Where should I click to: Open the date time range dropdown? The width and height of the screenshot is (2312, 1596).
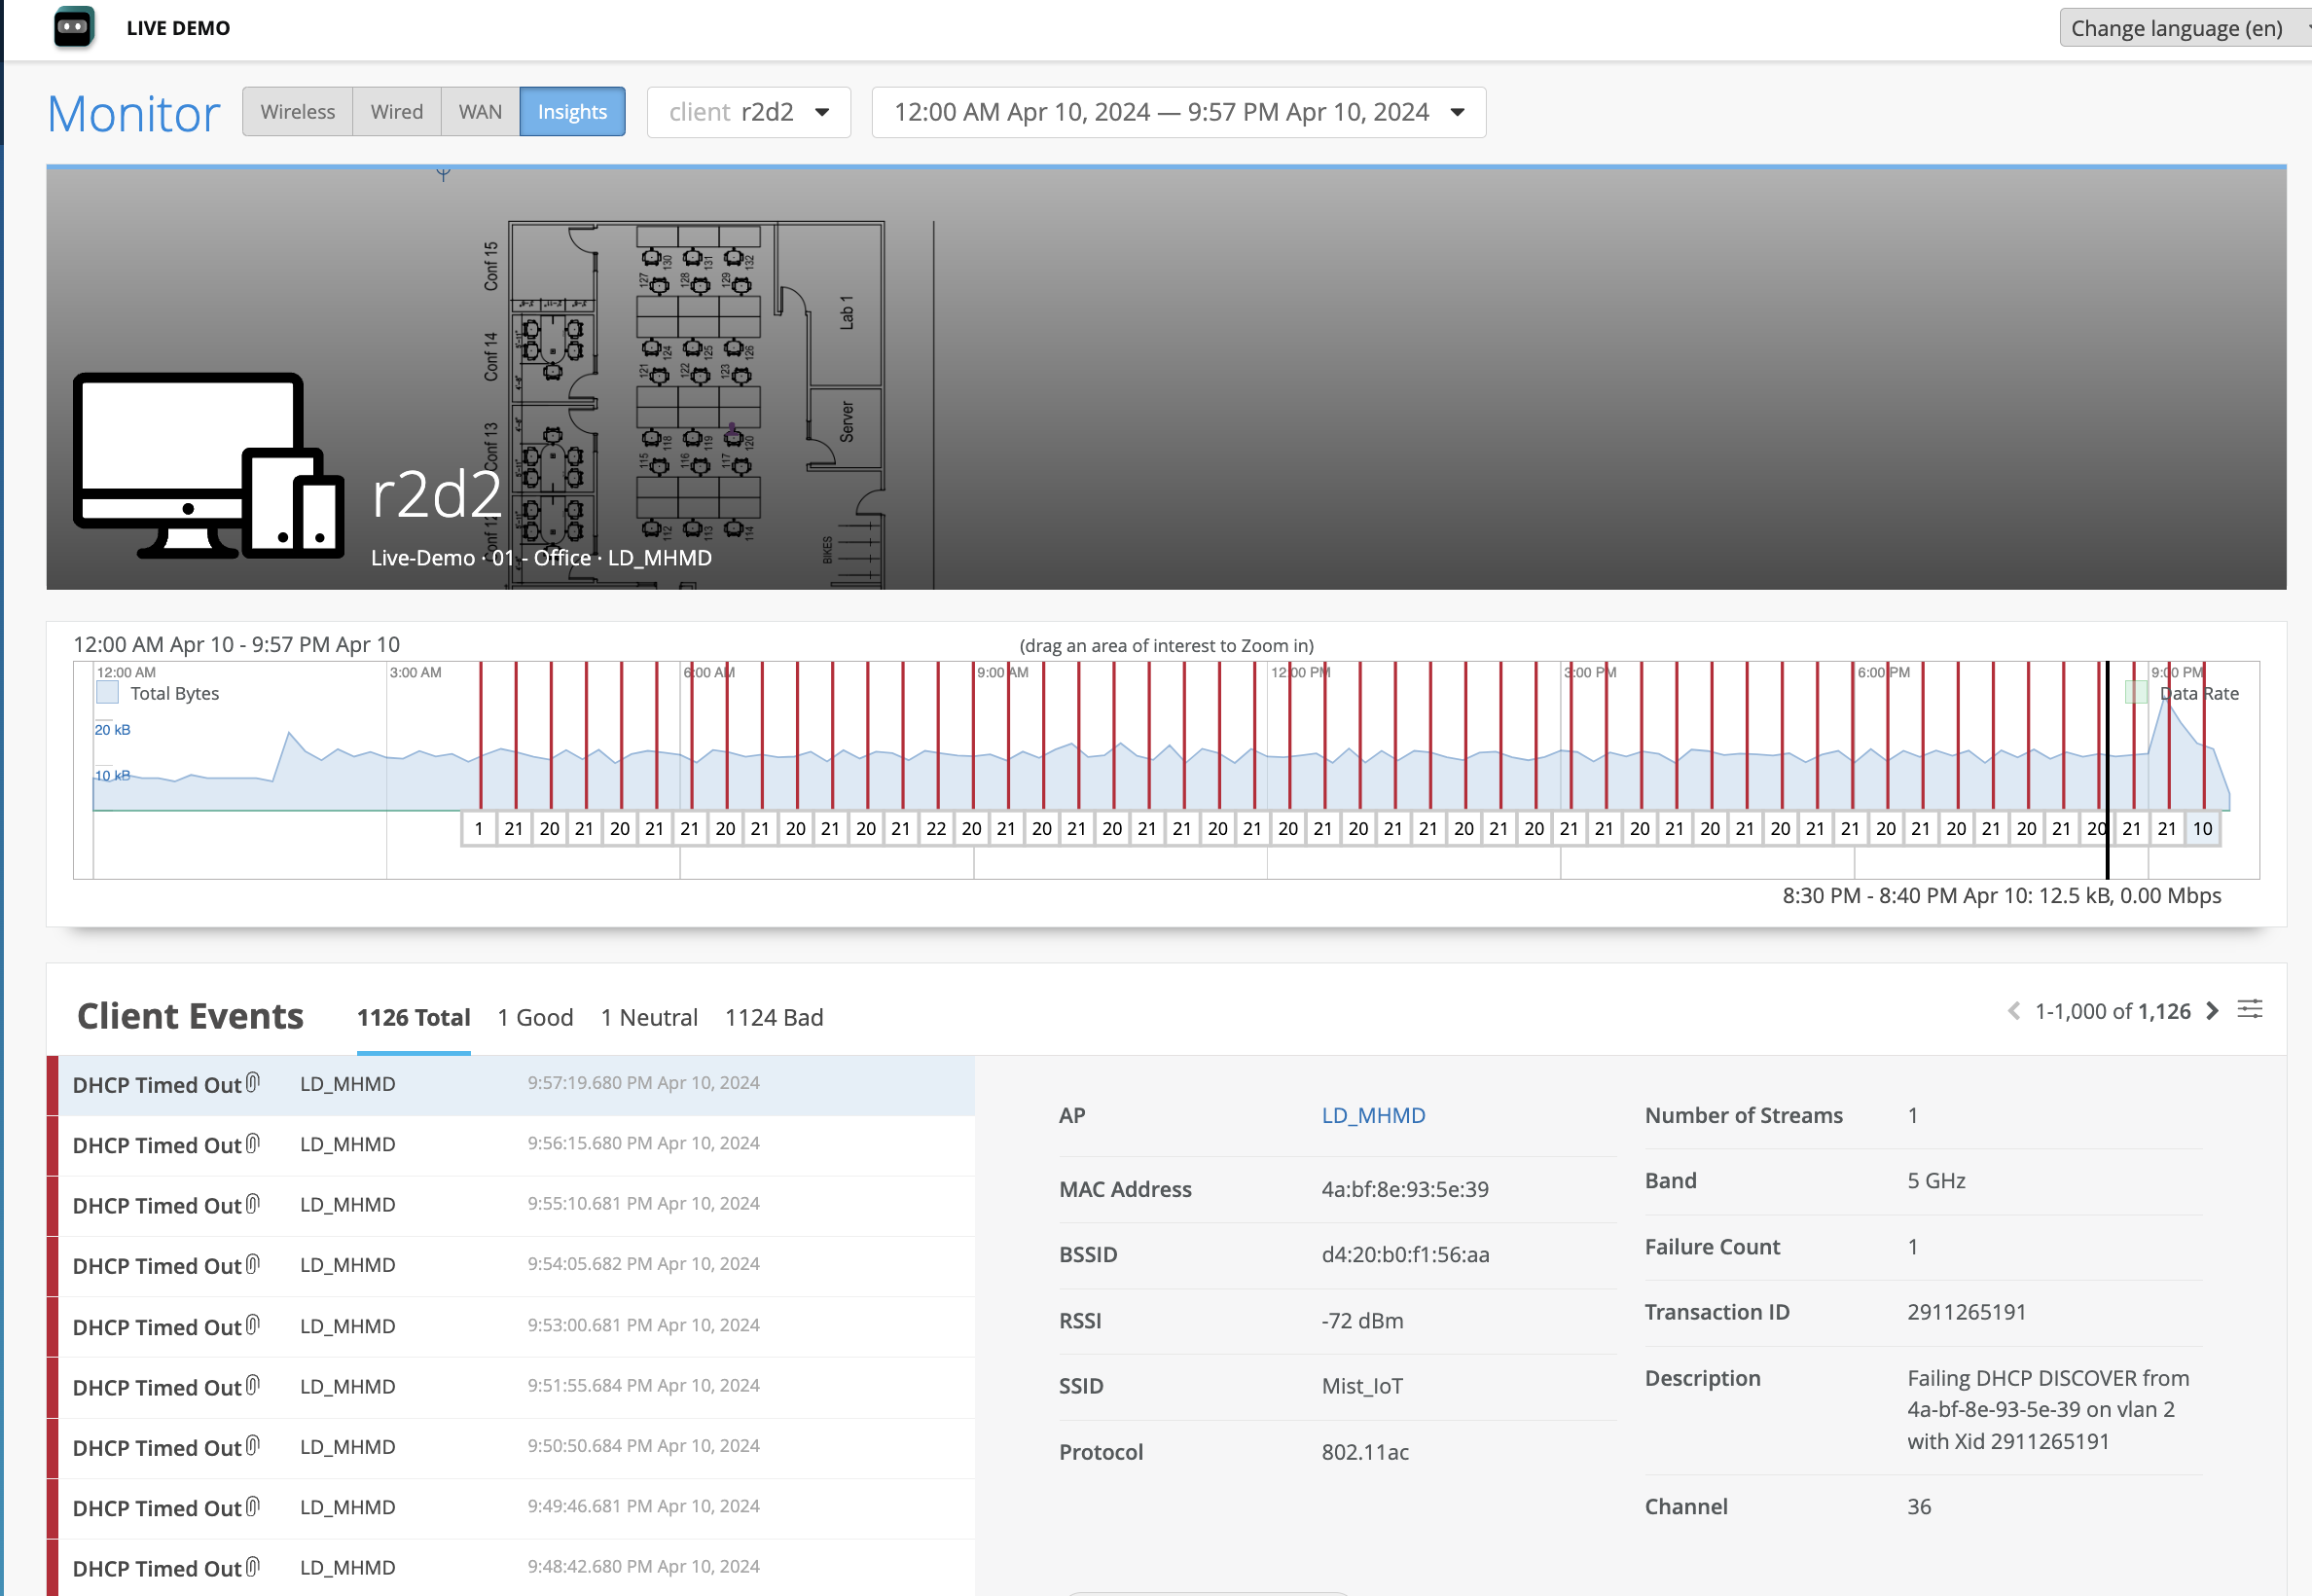(1178, 112)
